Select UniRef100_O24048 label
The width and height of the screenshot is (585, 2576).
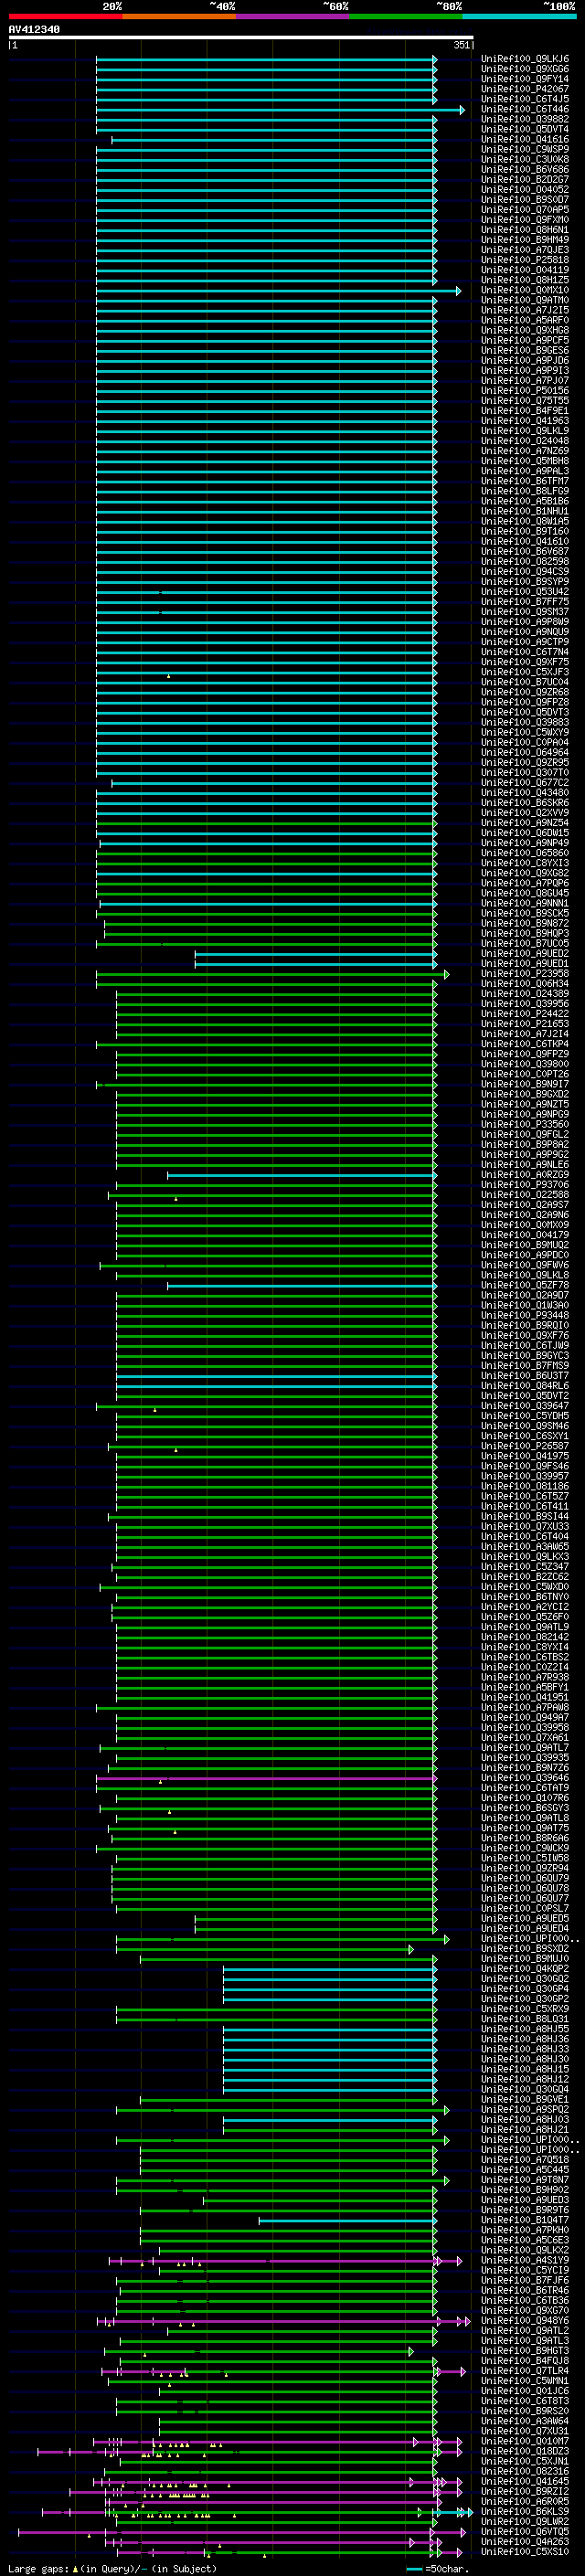pos(525,441)
